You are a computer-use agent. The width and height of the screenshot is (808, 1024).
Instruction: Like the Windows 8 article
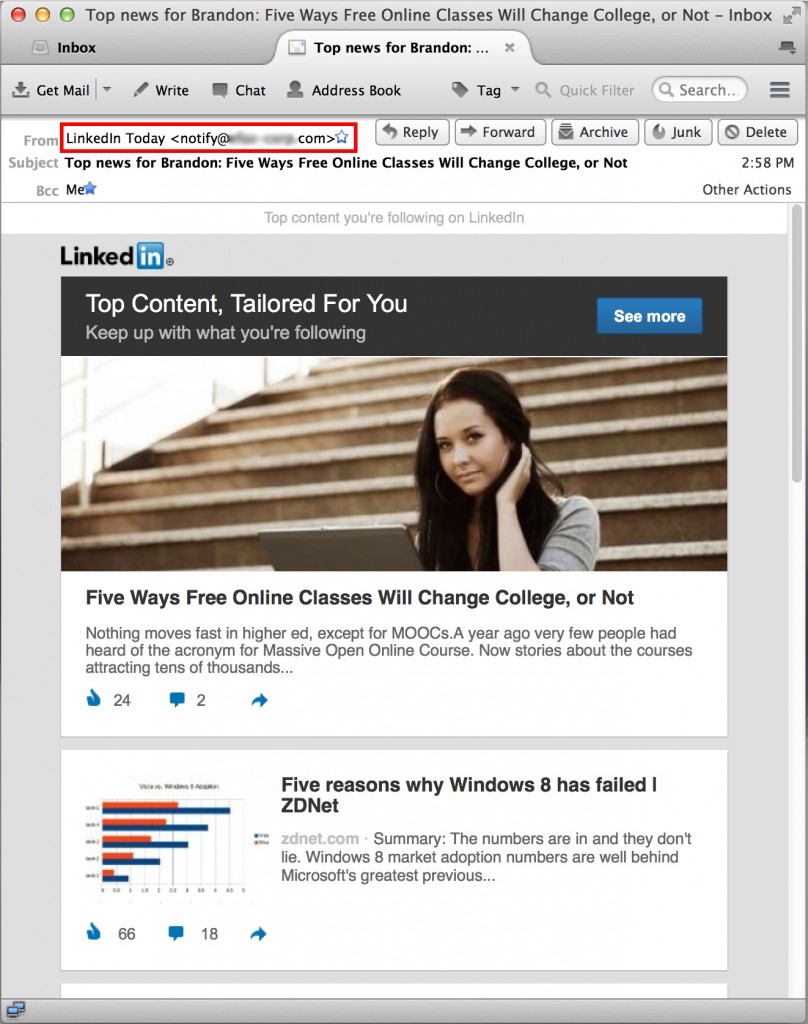coord(94,933)
